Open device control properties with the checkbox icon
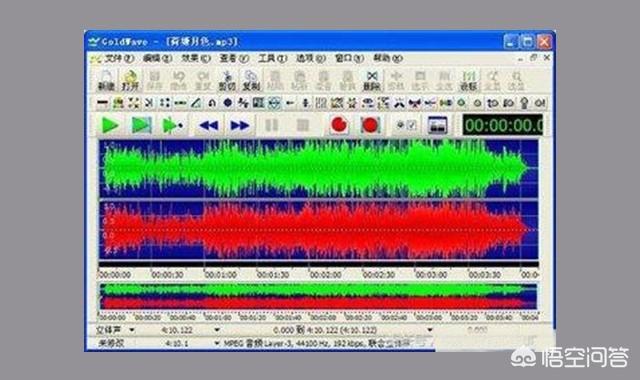The image size is (640, 380). 406,125
